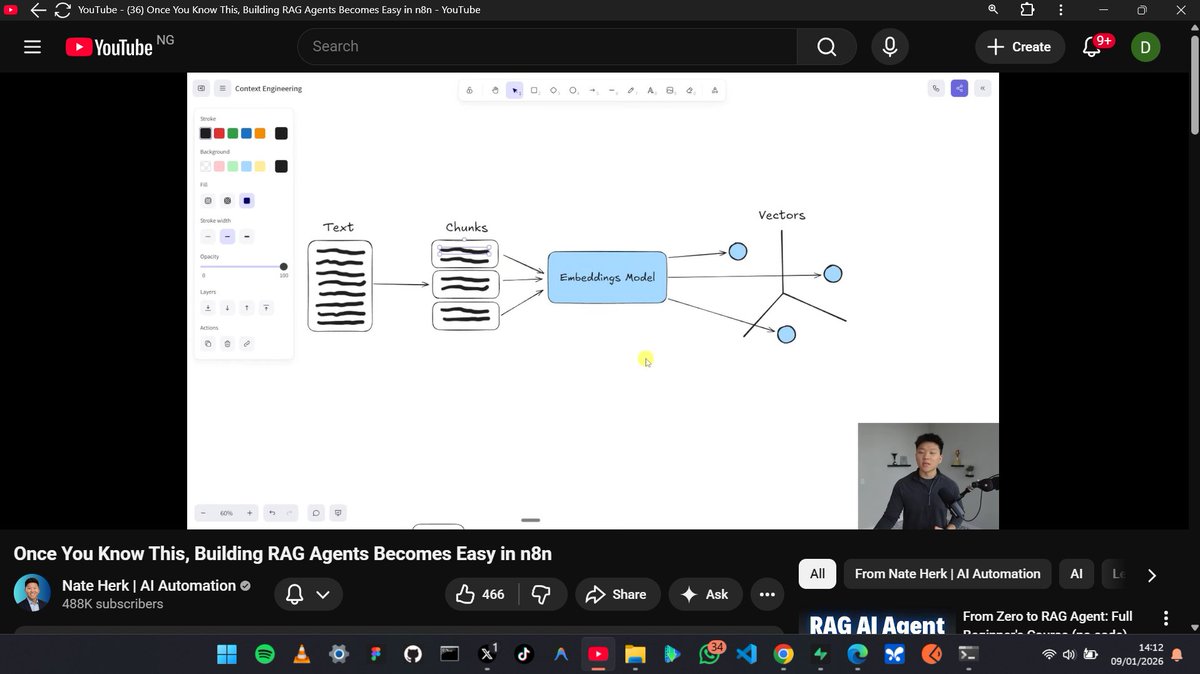This screenshot has height=674, width=1200.
Task: Select the Text tool
Action: point(650,90)
